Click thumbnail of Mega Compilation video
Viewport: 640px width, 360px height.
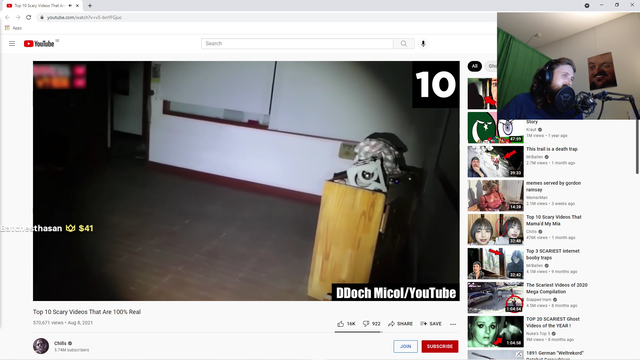(496, 297)
